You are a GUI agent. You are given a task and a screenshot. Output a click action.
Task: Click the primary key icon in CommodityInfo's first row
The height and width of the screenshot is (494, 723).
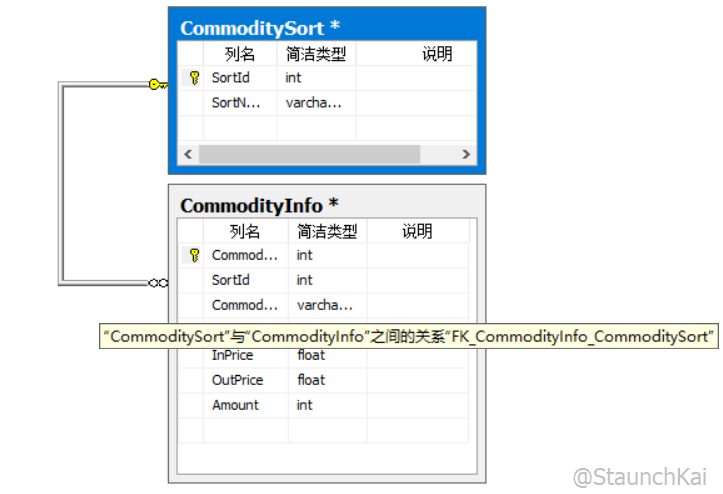194,255
